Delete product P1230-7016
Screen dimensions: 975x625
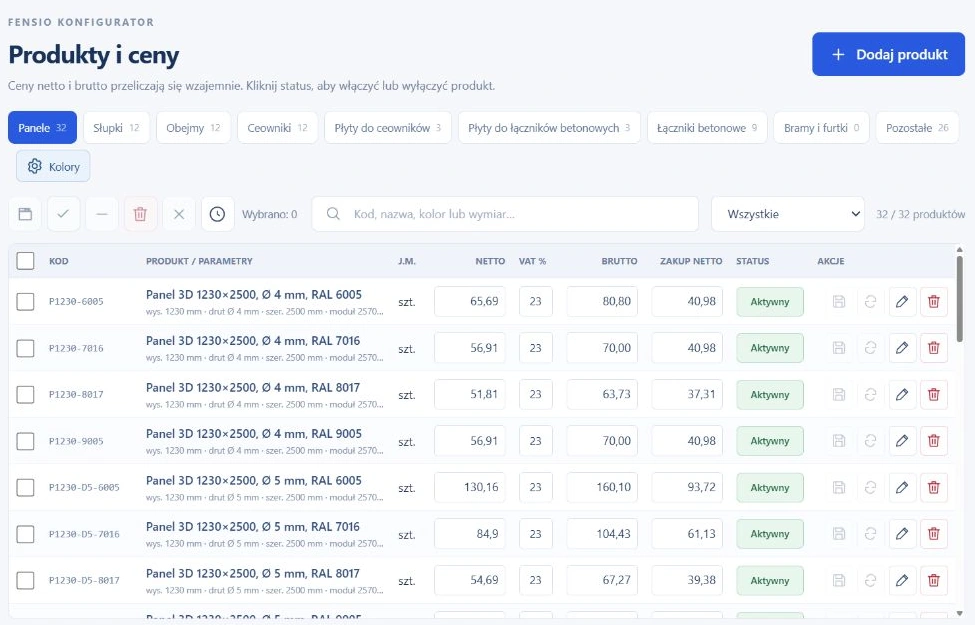coord(934,348)
